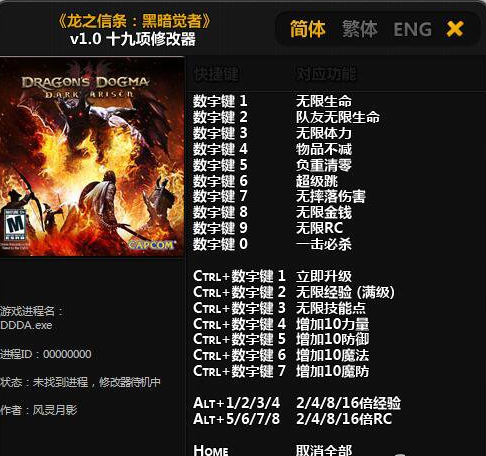Enable the 一击必杀 option
Image resolution: width=486 pixels, height=456 pixels.
[x=324, y=244]
